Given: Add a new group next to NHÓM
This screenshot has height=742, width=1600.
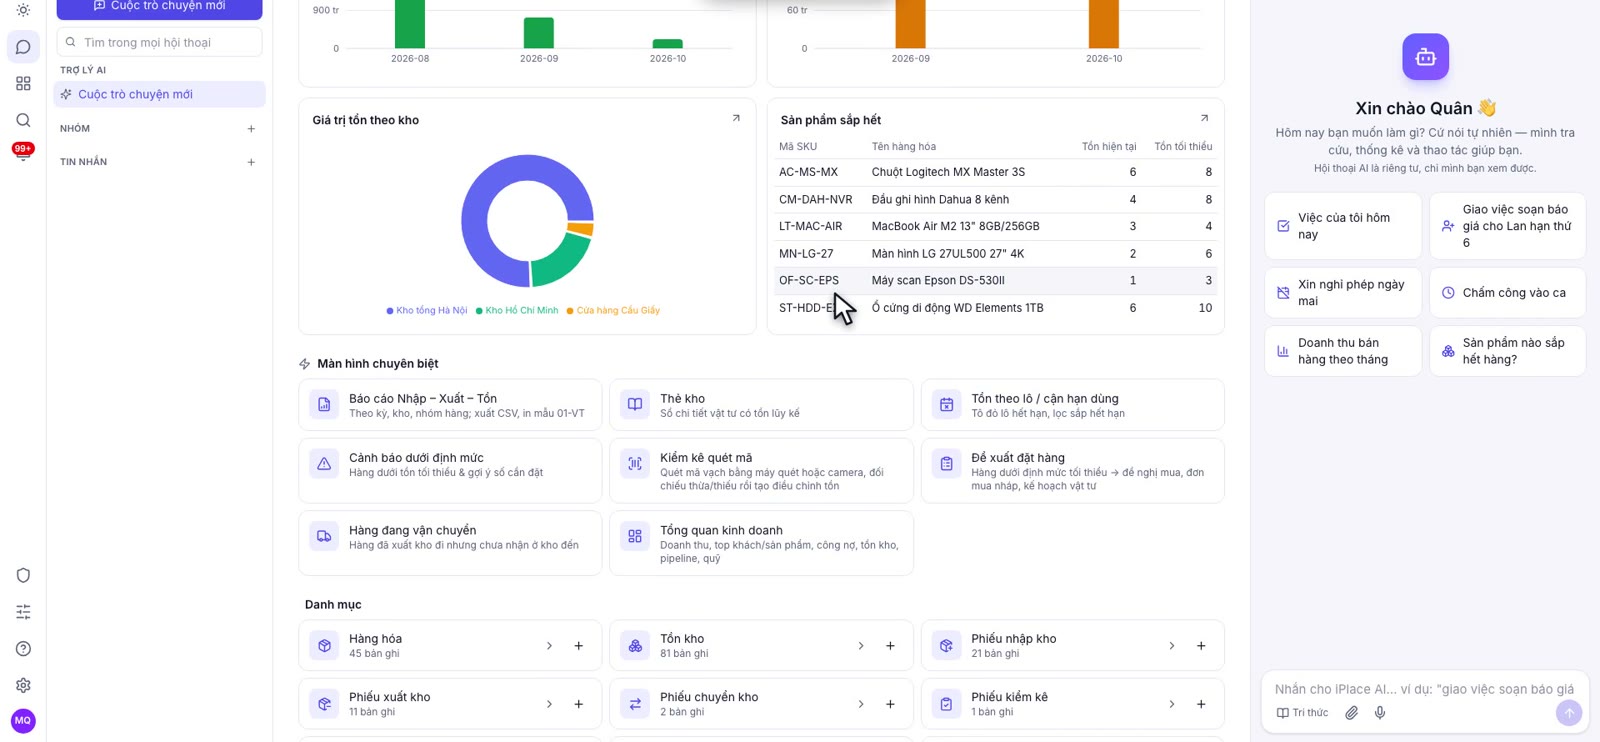Looking at the screenshot, I should point(251,129).
